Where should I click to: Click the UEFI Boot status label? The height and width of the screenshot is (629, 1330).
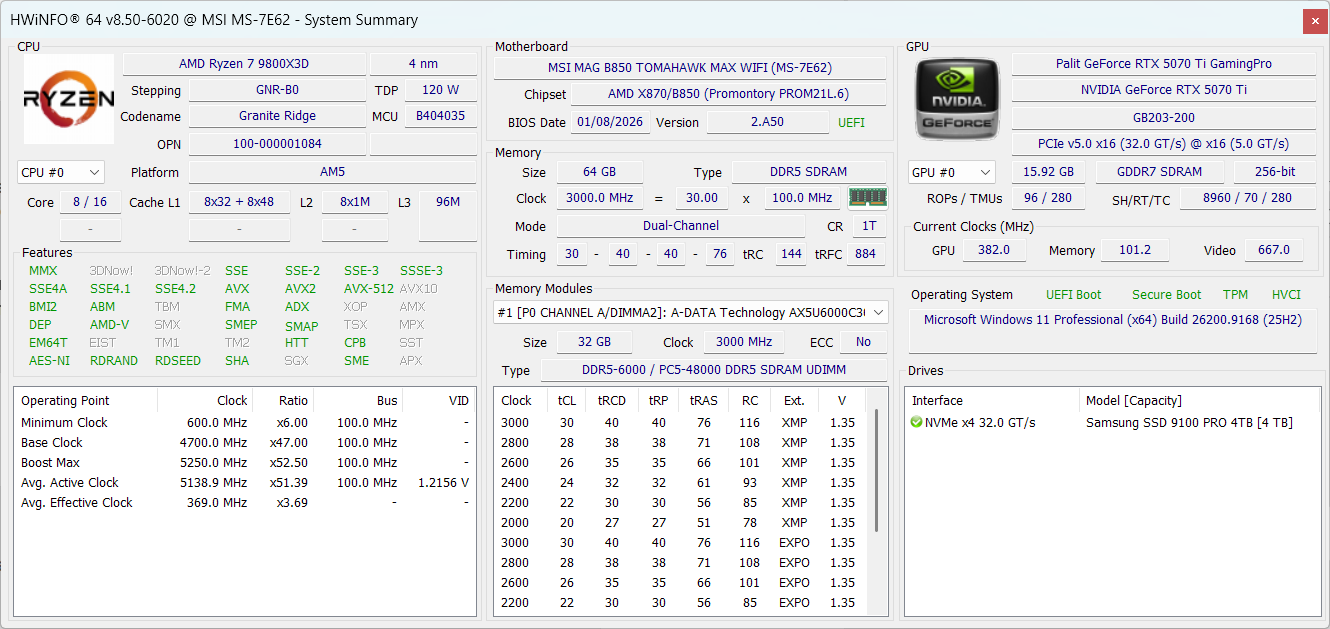click(1073, 295)
